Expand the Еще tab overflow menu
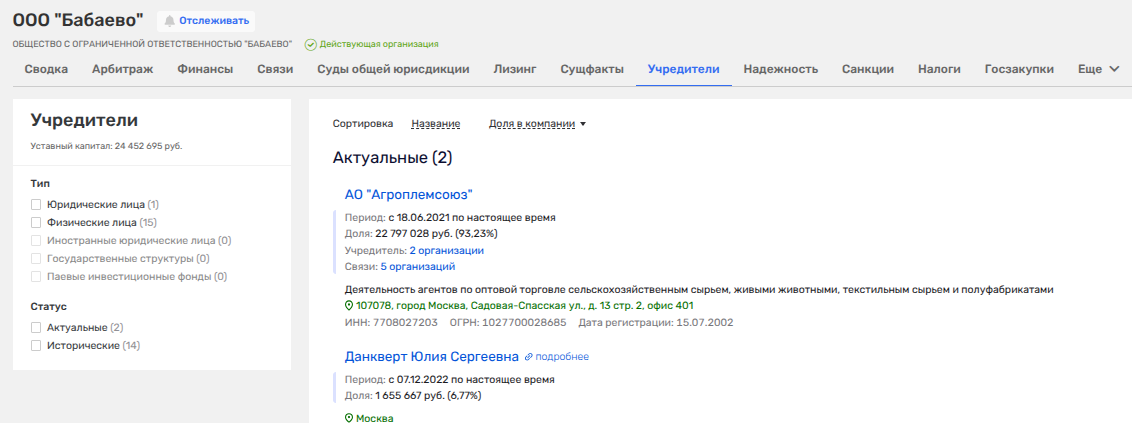This screenshot has height=423, width=1132. [1098, 69]
